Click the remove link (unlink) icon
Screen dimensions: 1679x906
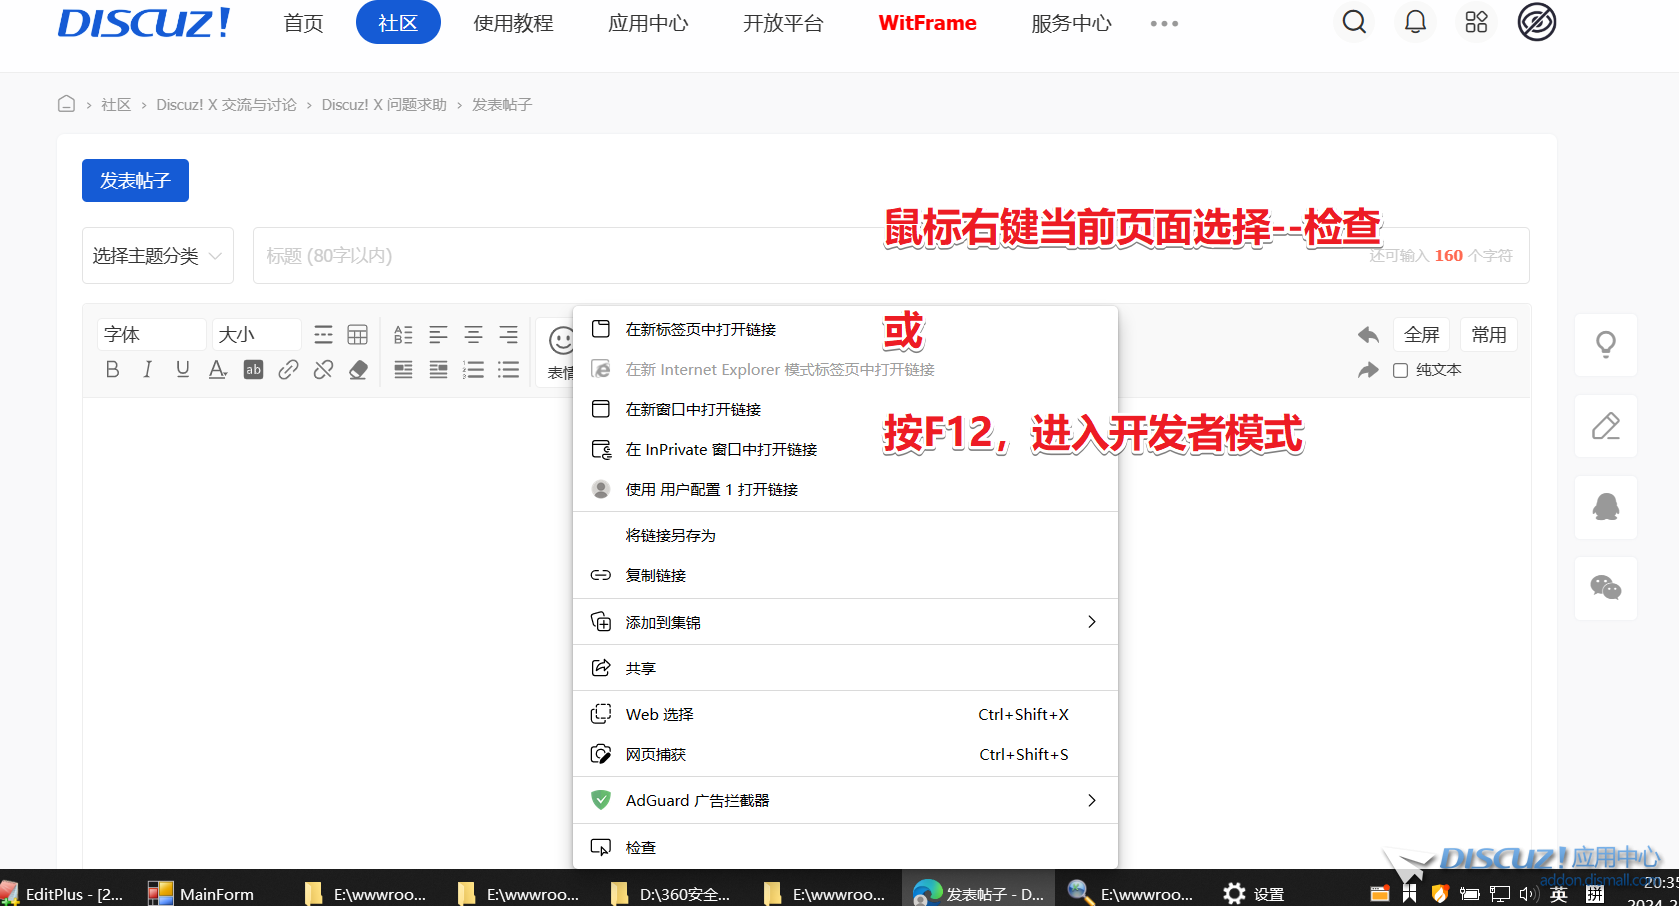[323, 370]
